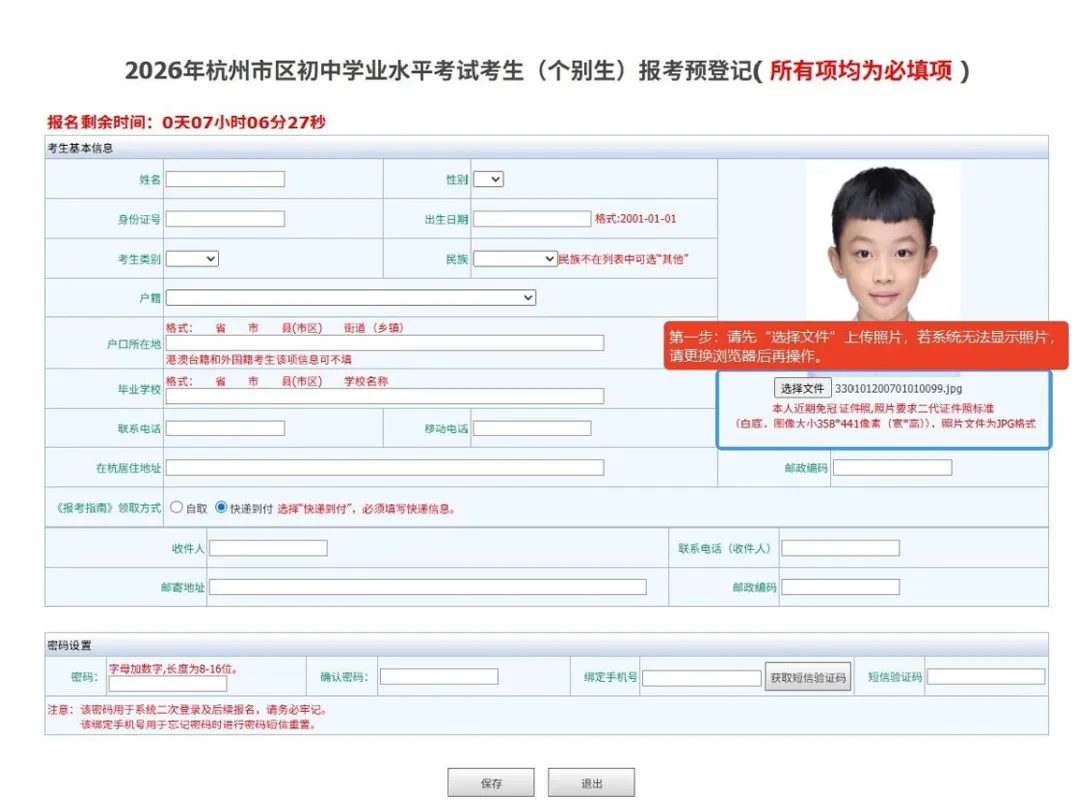
Task: Click the 毕业学校 graduation school field
Action: [x=385, y=395]
